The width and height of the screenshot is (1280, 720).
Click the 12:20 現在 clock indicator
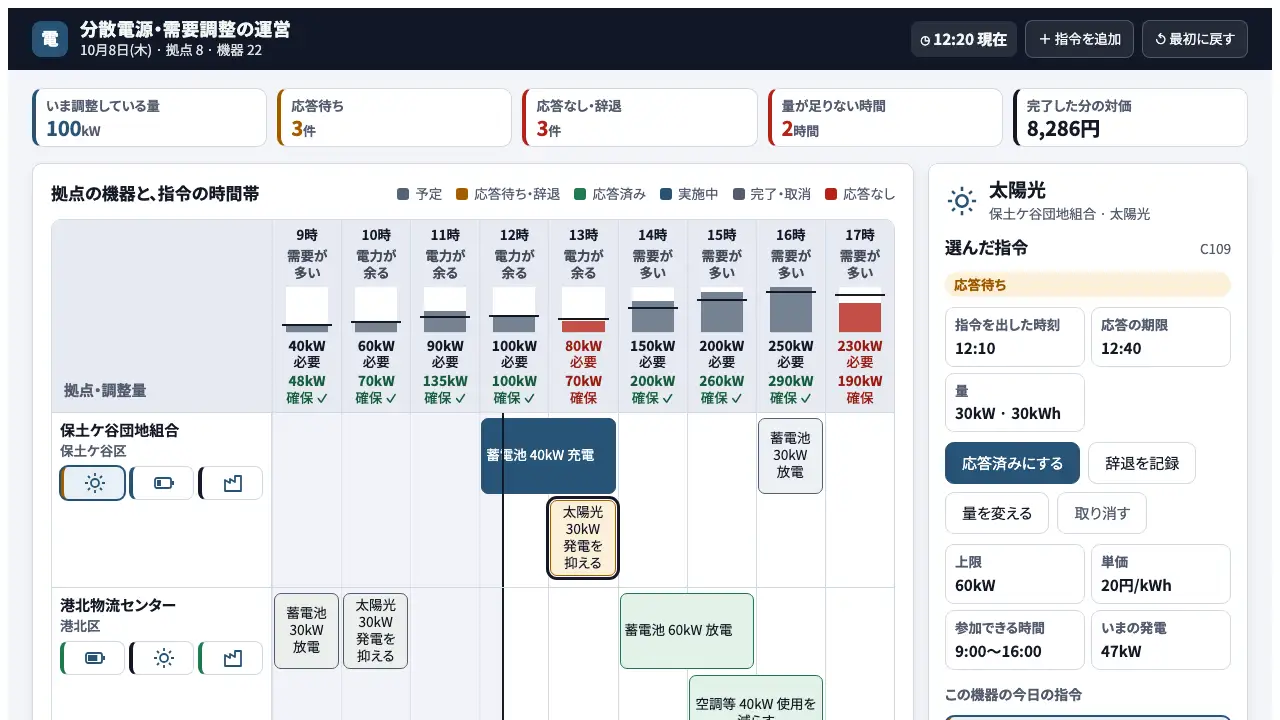point(963,39)
